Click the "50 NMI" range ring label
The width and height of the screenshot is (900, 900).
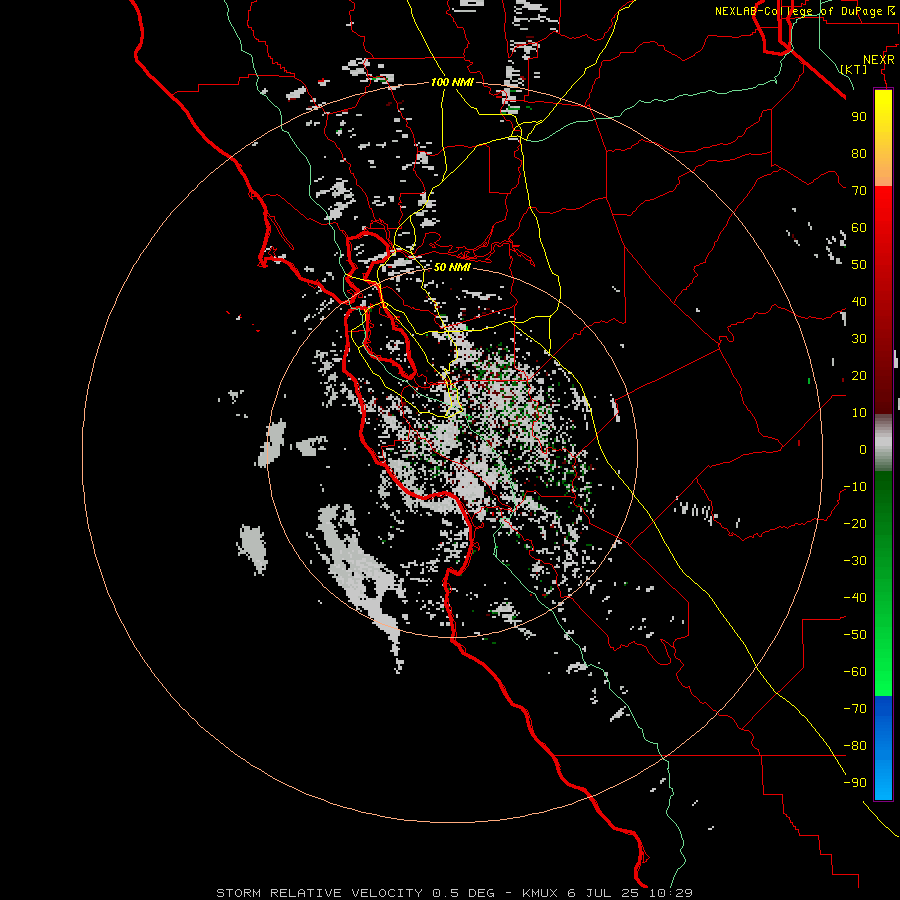(x=452, y=267)
